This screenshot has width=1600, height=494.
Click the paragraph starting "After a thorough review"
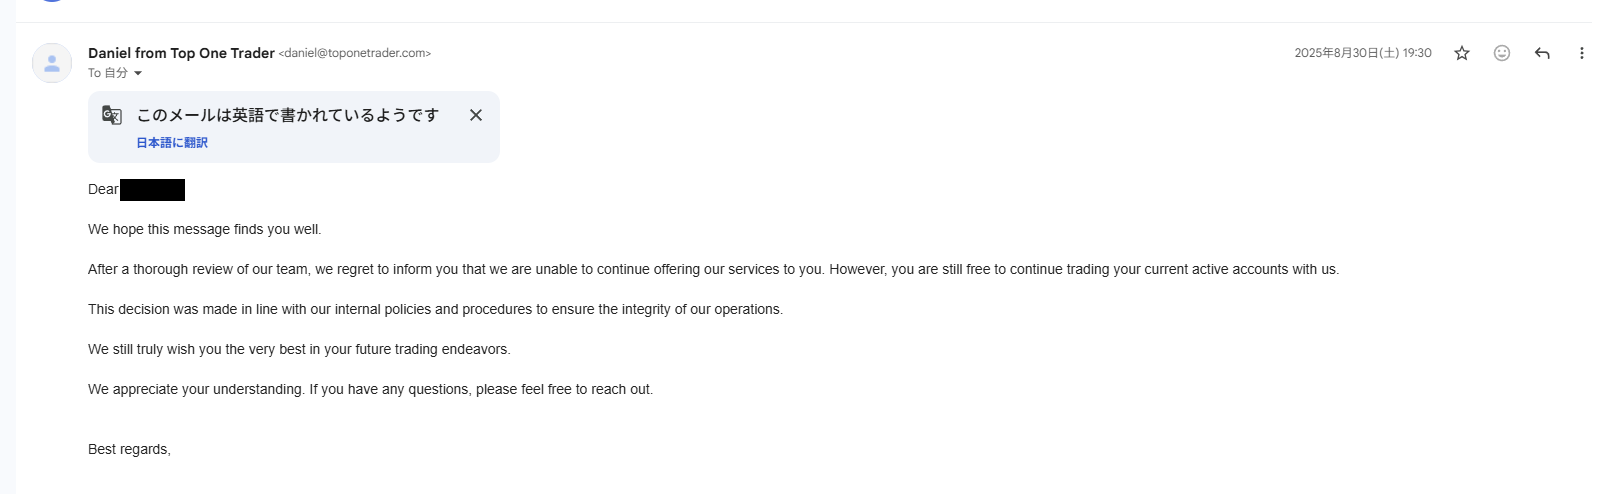(x=713, y=269)
